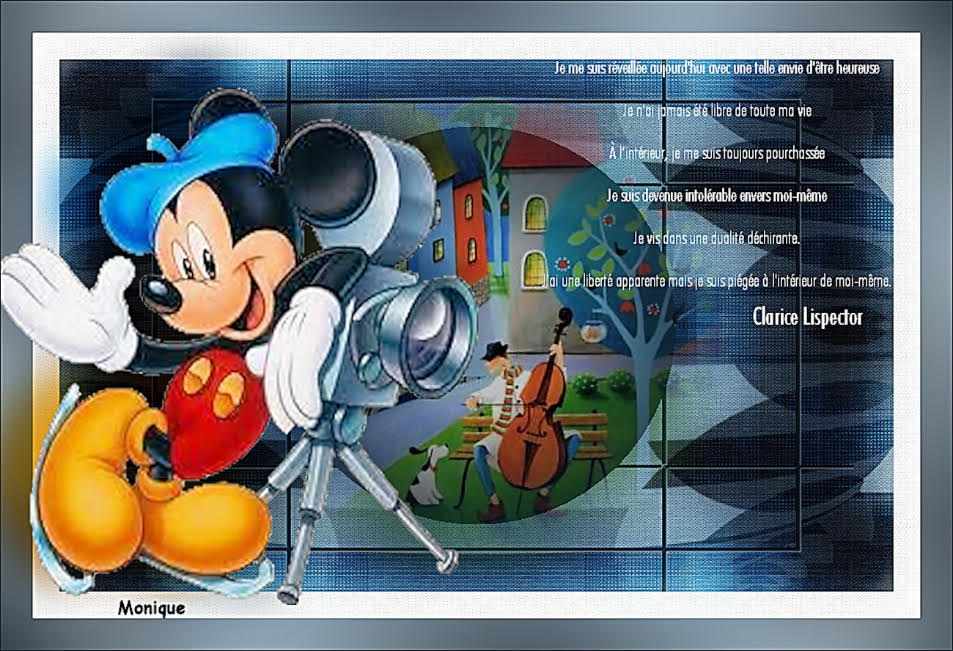The width and height of the screenshot is (953, 651).
Task: Click the signature "Monique"
Action: point(151,608)
